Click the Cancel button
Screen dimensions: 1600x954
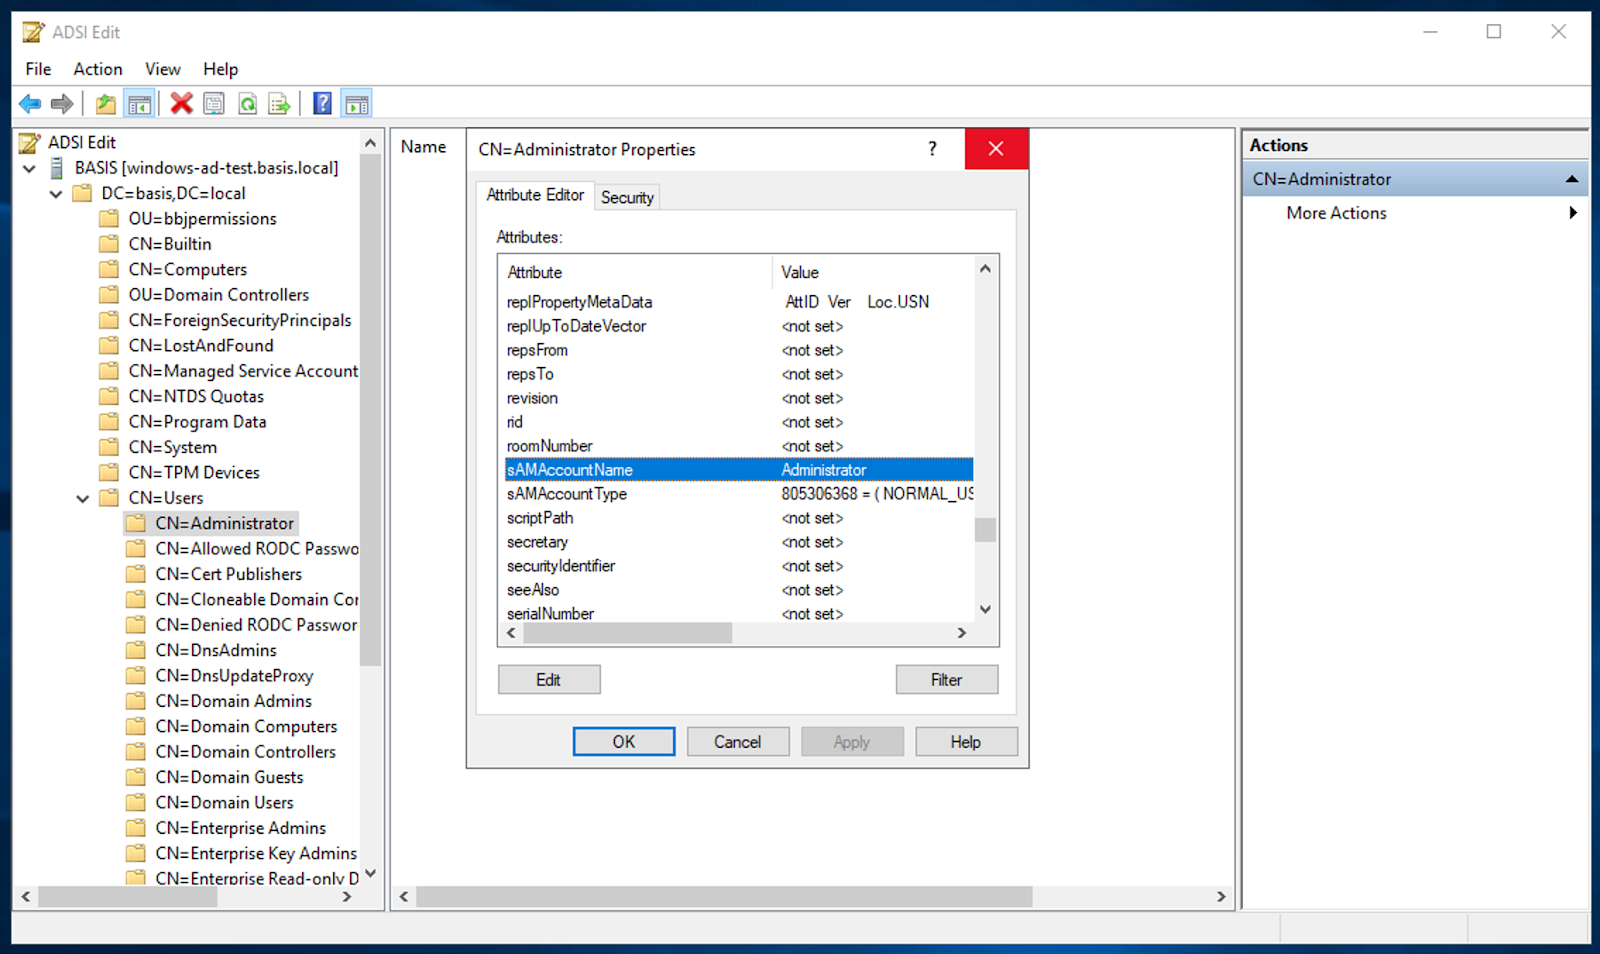[738, 742]
